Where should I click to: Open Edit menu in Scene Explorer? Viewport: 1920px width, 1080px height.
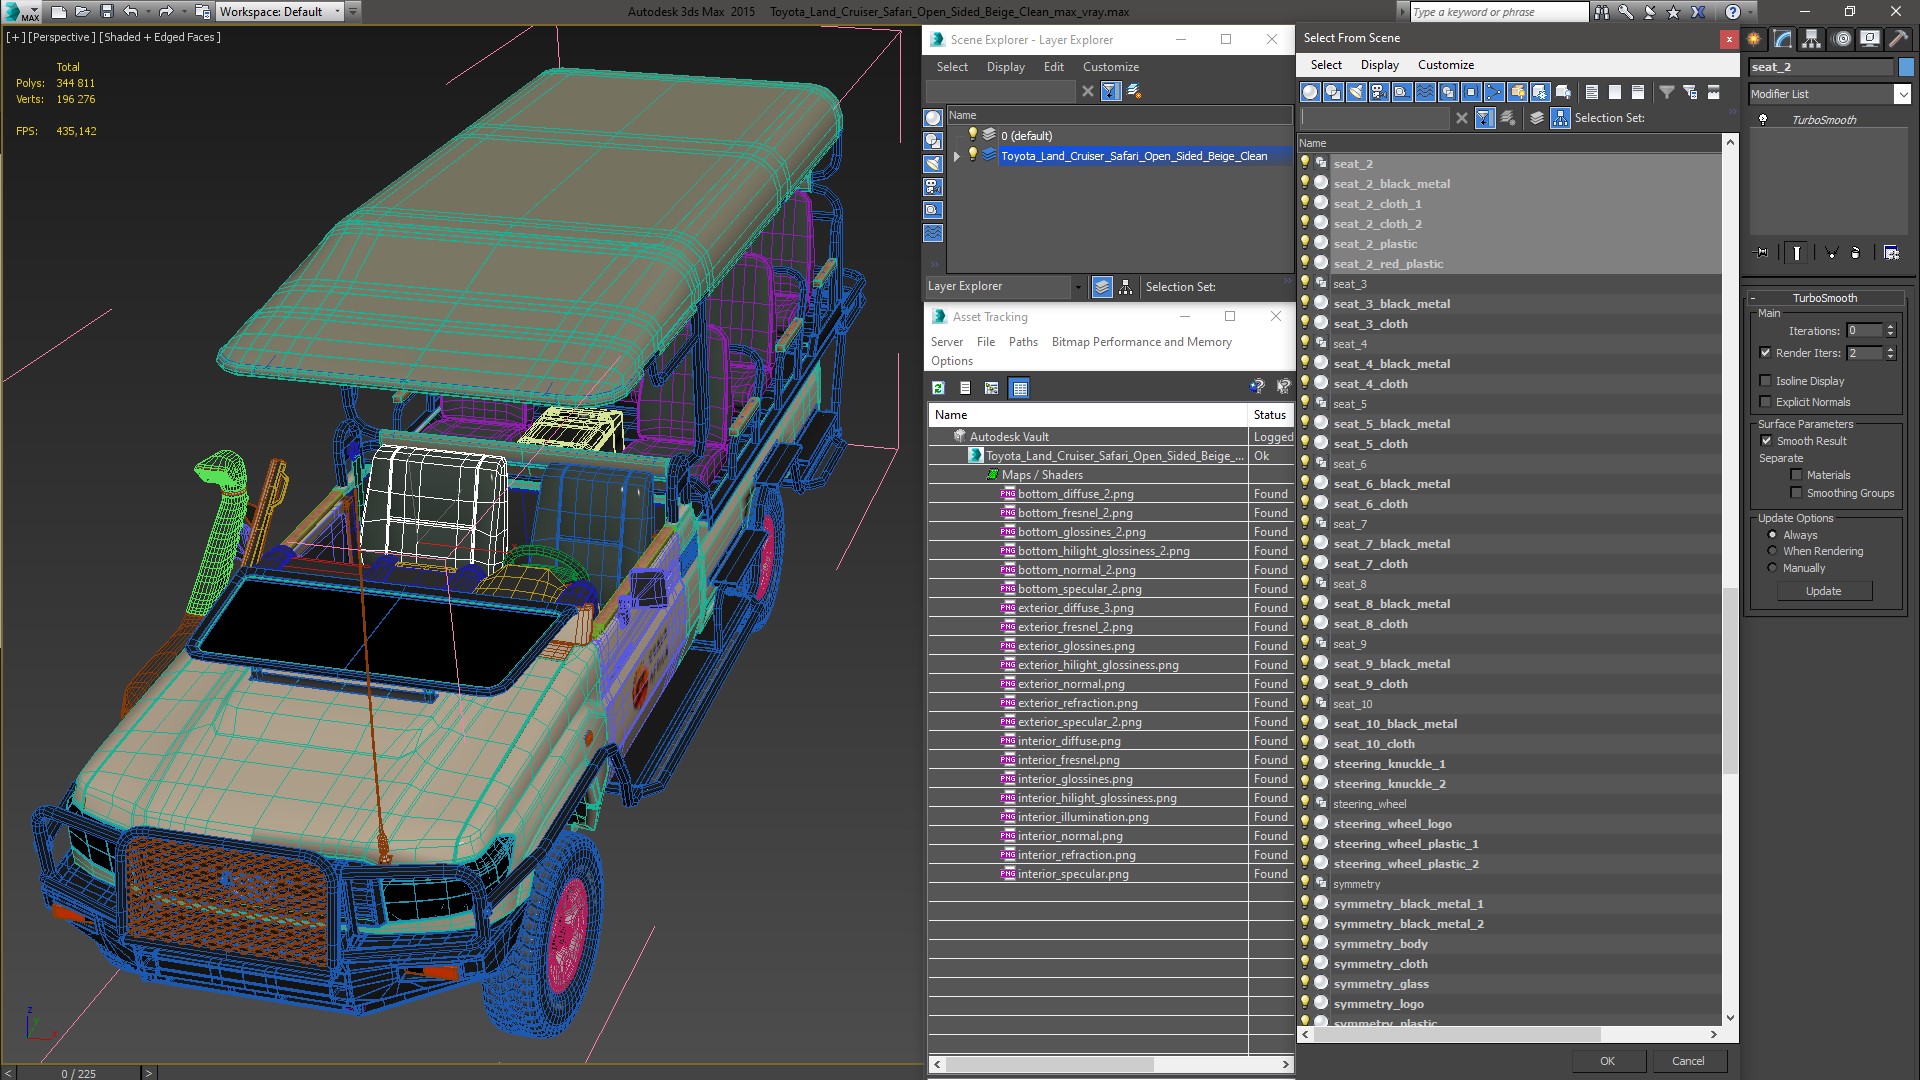(x=1053, y=67)
